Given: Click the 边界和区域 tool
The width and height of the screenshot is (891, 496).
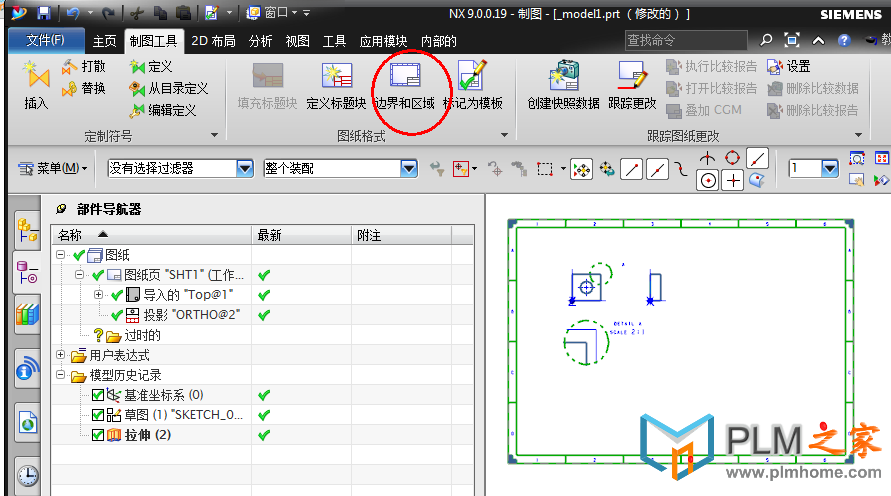Looking at the screenshot, I should pyautogui.click(x=405, y=85).
